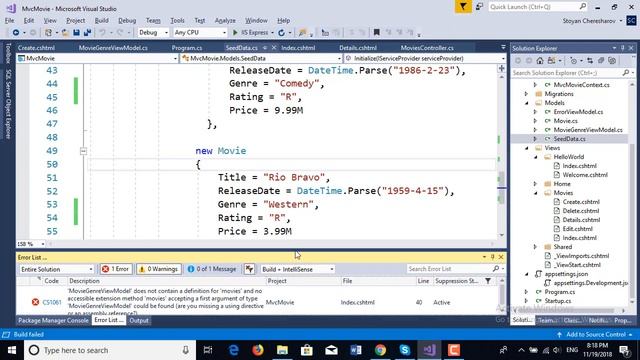This screenshot has width=640, height=360.
Task: Pin the Error List panel
Action: (x=493, y=257)
